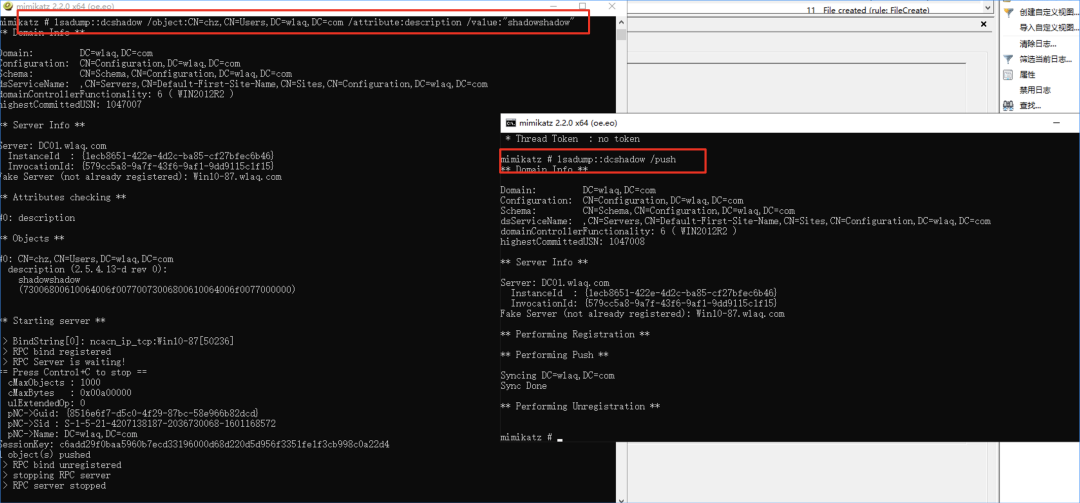
Task: Click the 'BindString[0]: ncacn_ip_tcp' line
Action: click(117, 341)
